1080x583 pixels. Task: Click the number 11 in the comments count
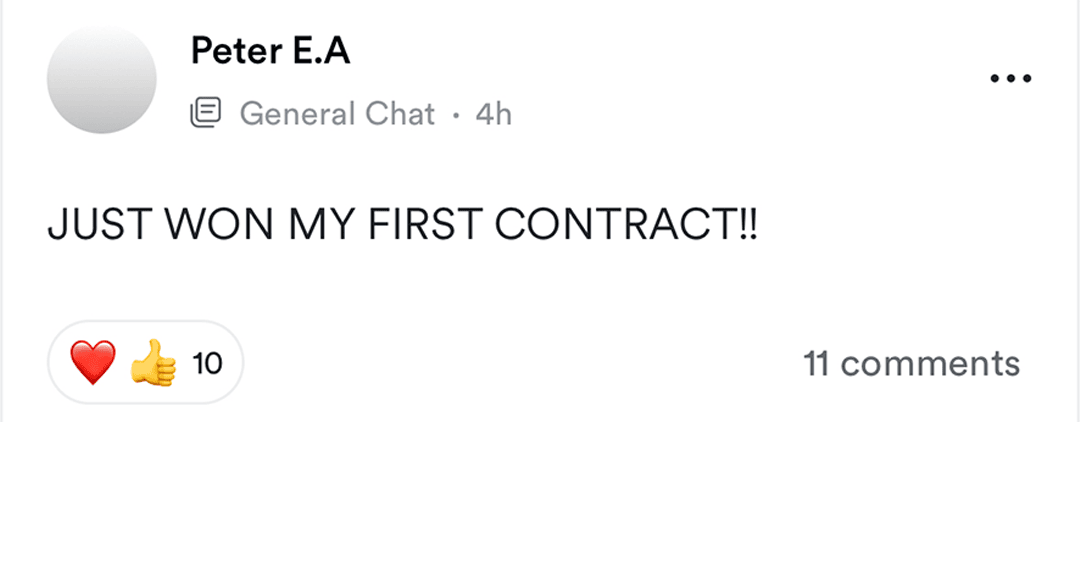coord(816,363)
